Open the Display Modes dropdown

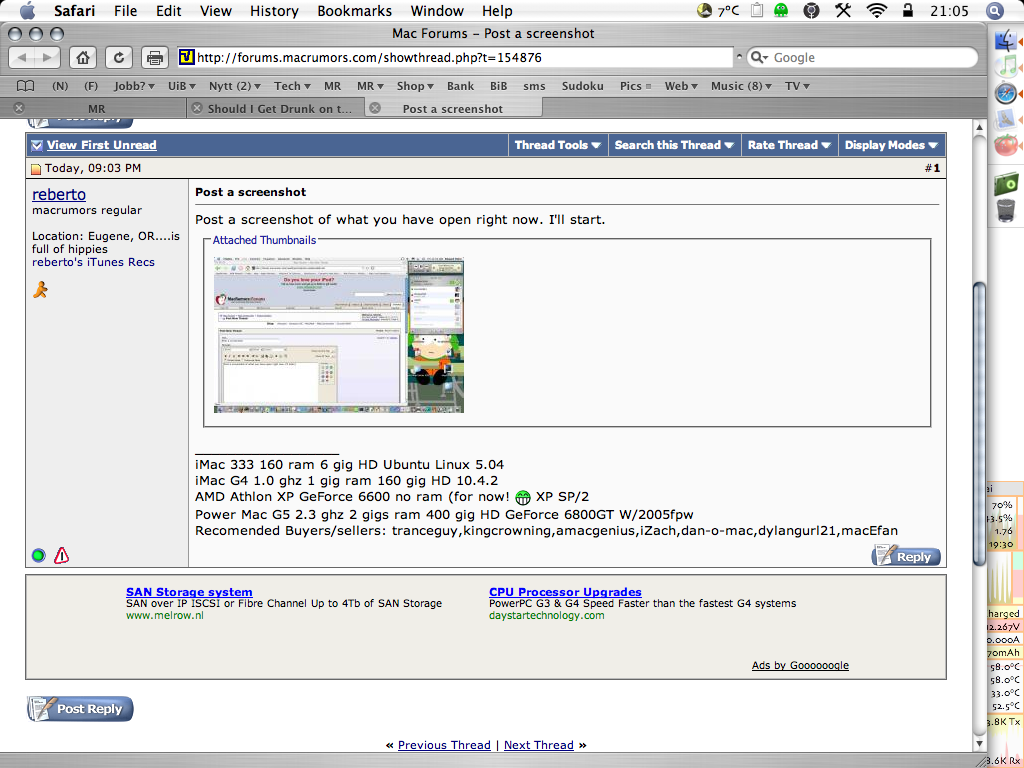click(891, 145)
